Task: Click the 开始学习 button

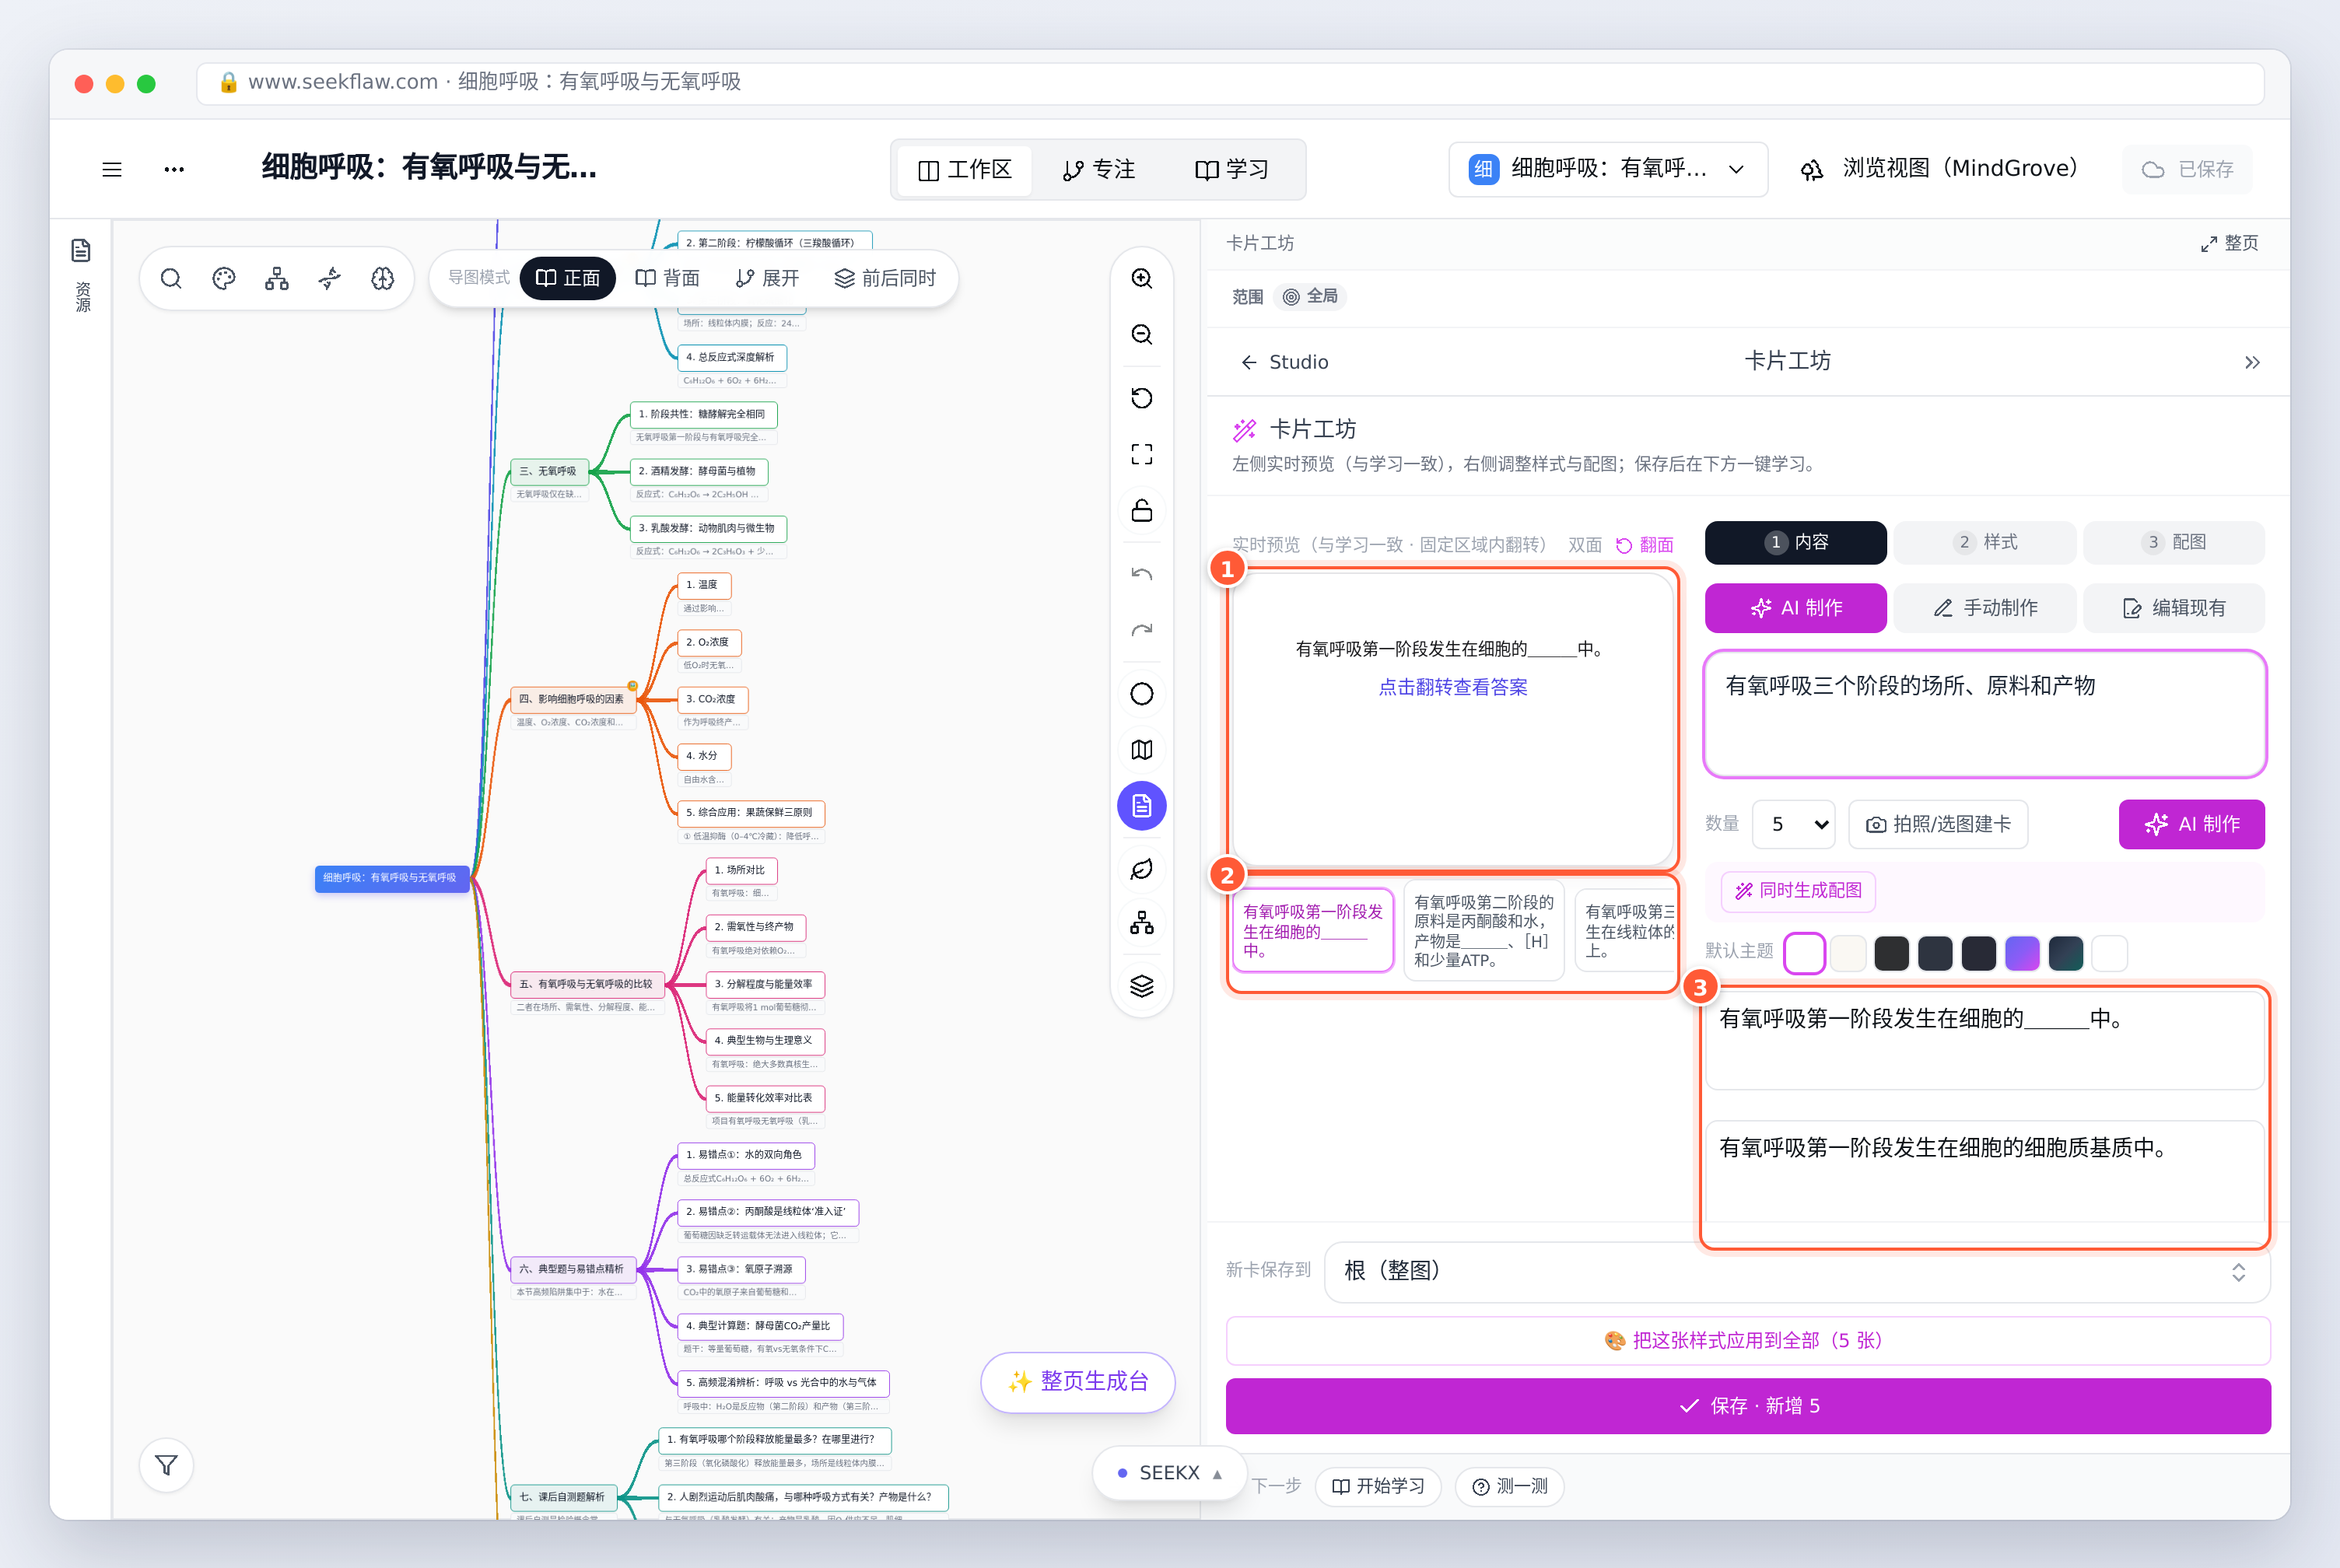Action: pos(1378,1486)
